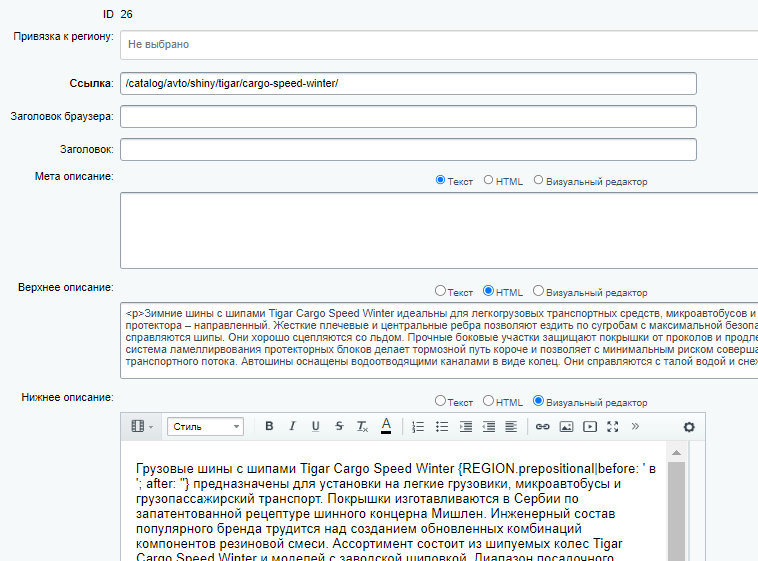Insert a hyperlink via the link icon
Image resolution: width=758 pixels, height=561 pixels.
pyautogui.click(x=543, y=426)
